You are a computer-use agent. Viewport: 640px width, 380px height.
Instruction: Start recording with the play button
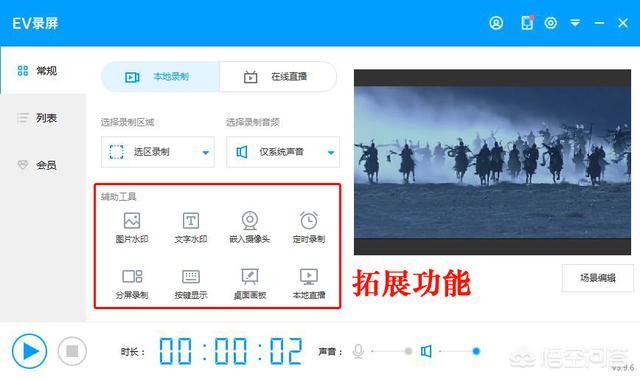[29, 351]
